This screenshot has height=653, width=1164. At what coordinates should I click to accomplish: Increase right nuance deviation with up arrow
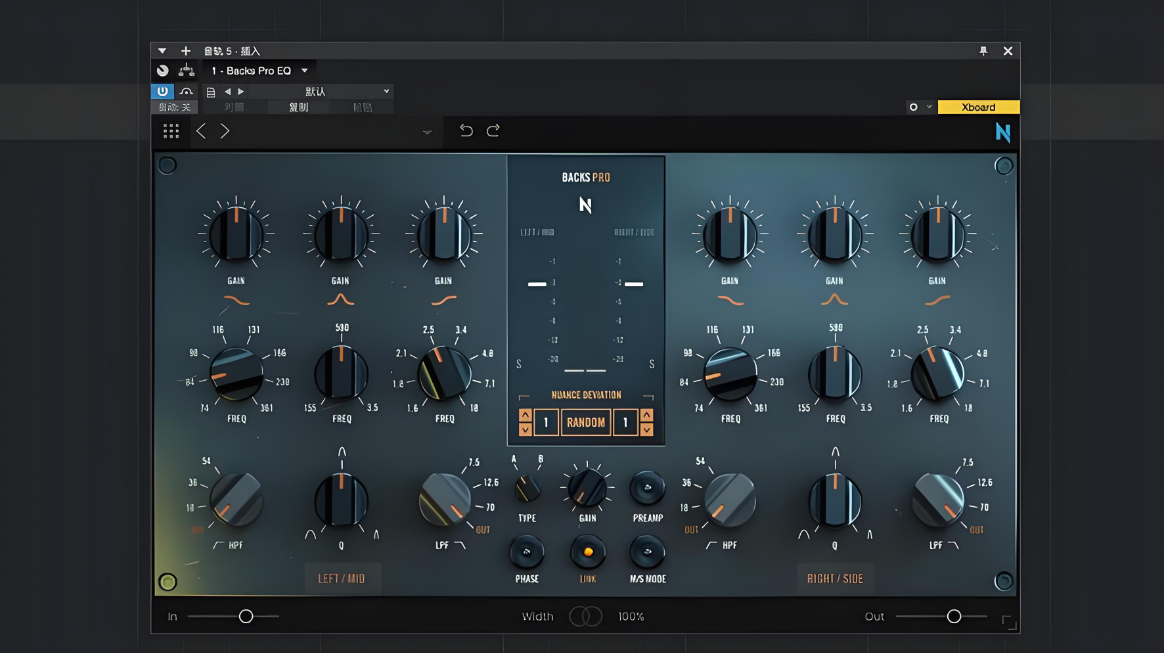[x=647, y=415]
